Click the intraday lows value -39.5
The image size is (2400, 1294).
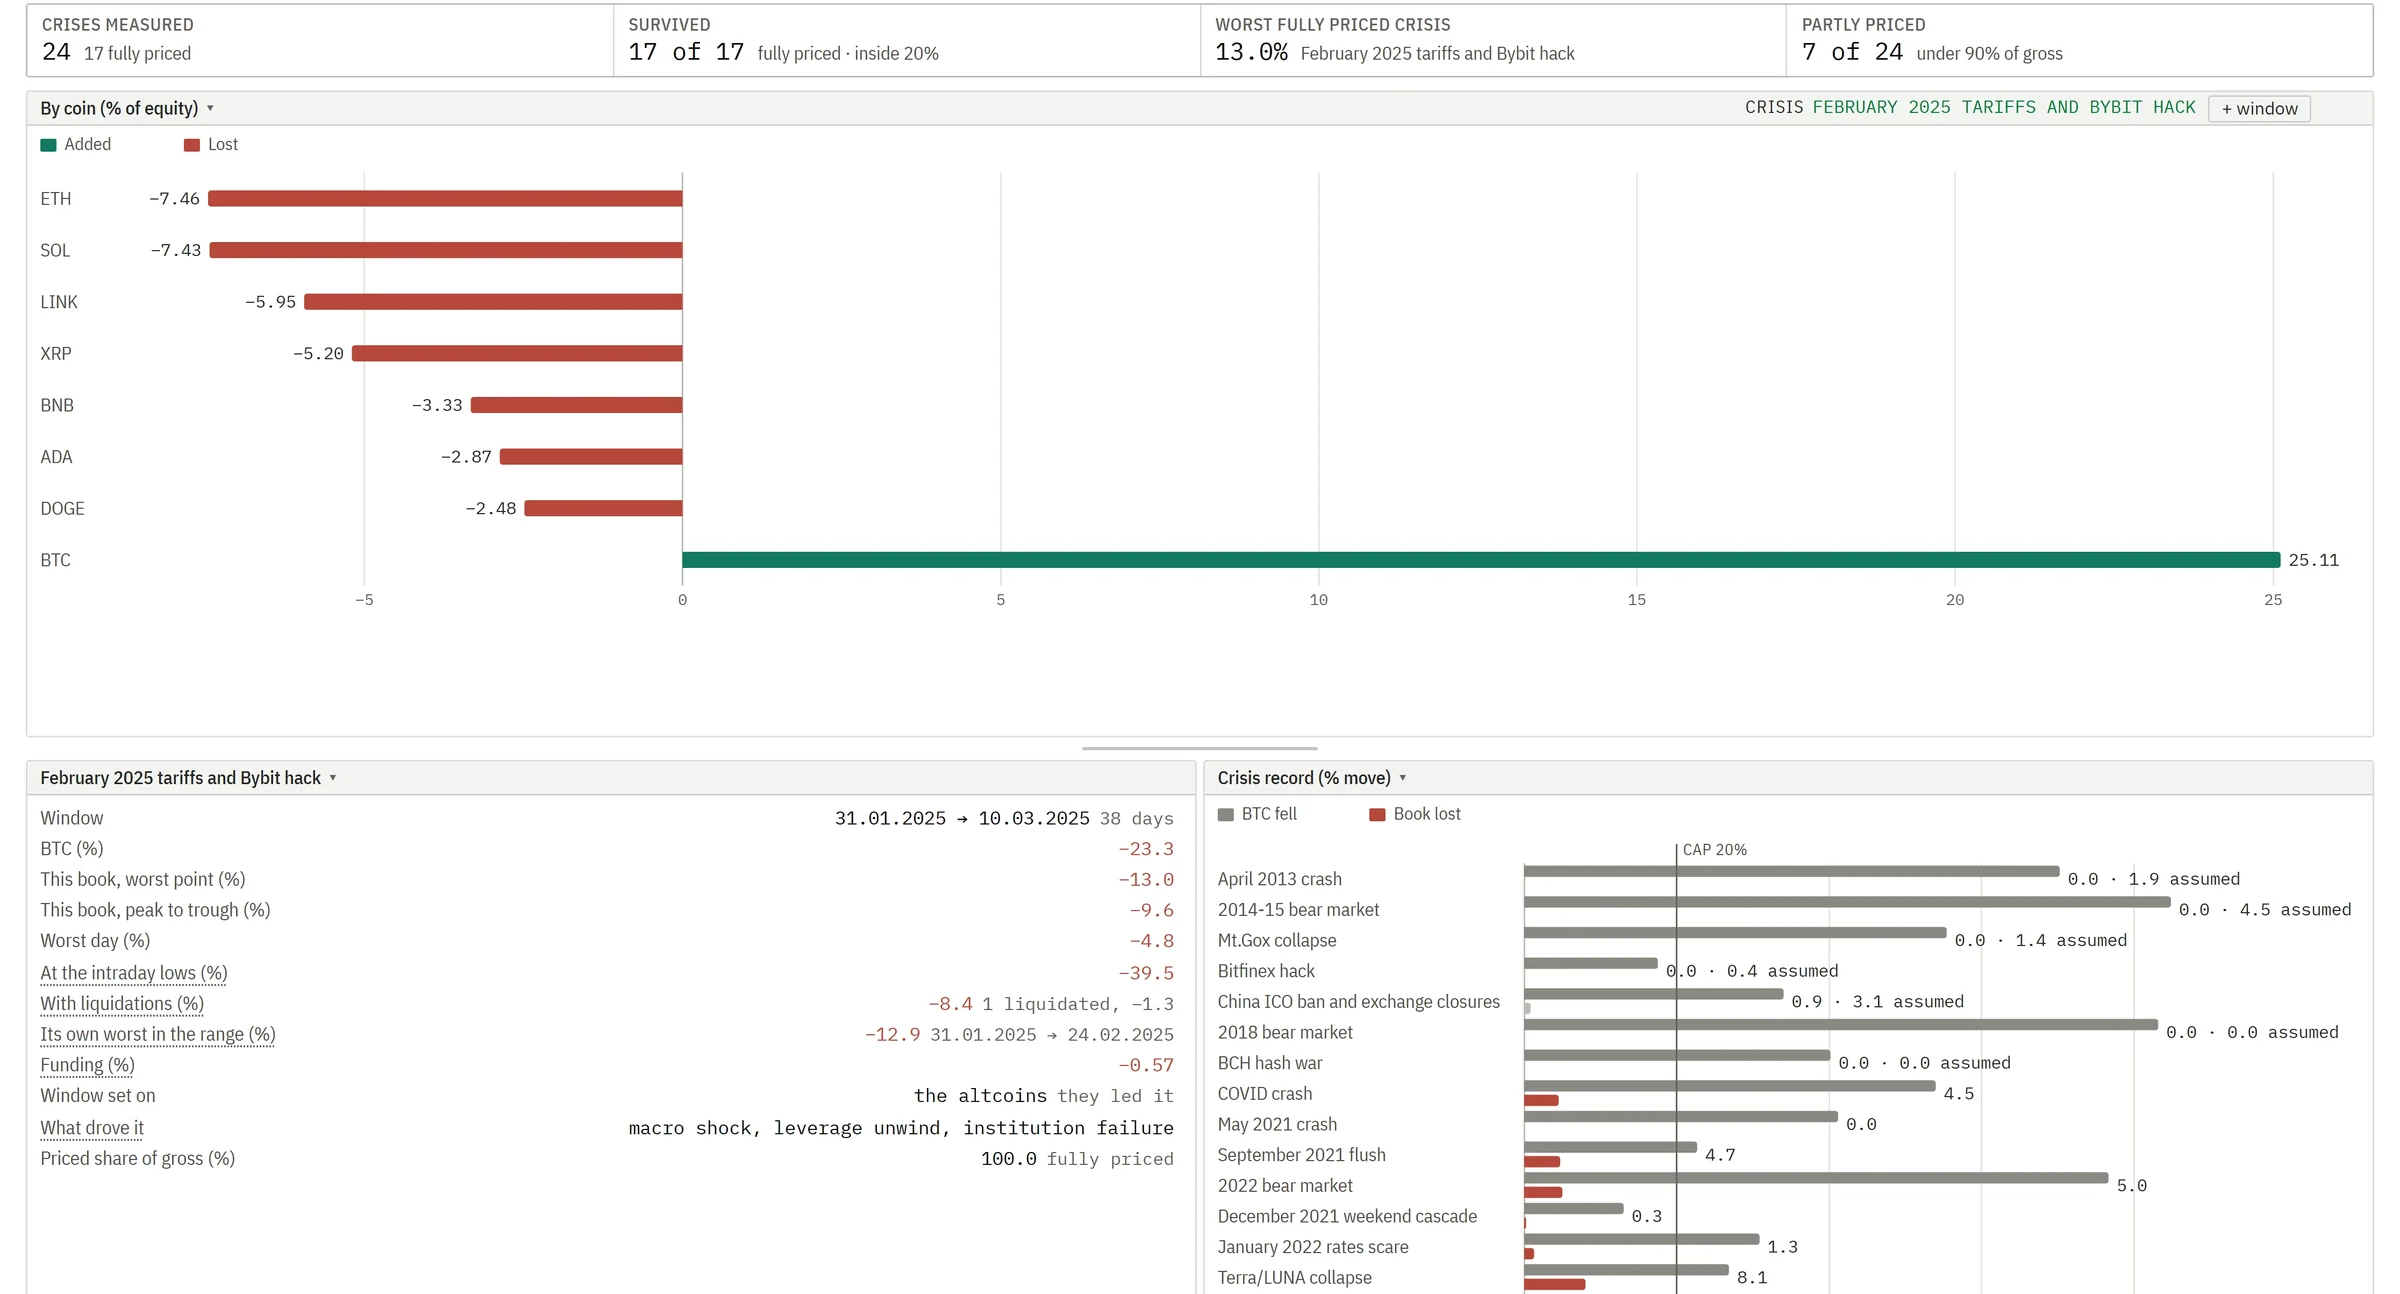1146,973
